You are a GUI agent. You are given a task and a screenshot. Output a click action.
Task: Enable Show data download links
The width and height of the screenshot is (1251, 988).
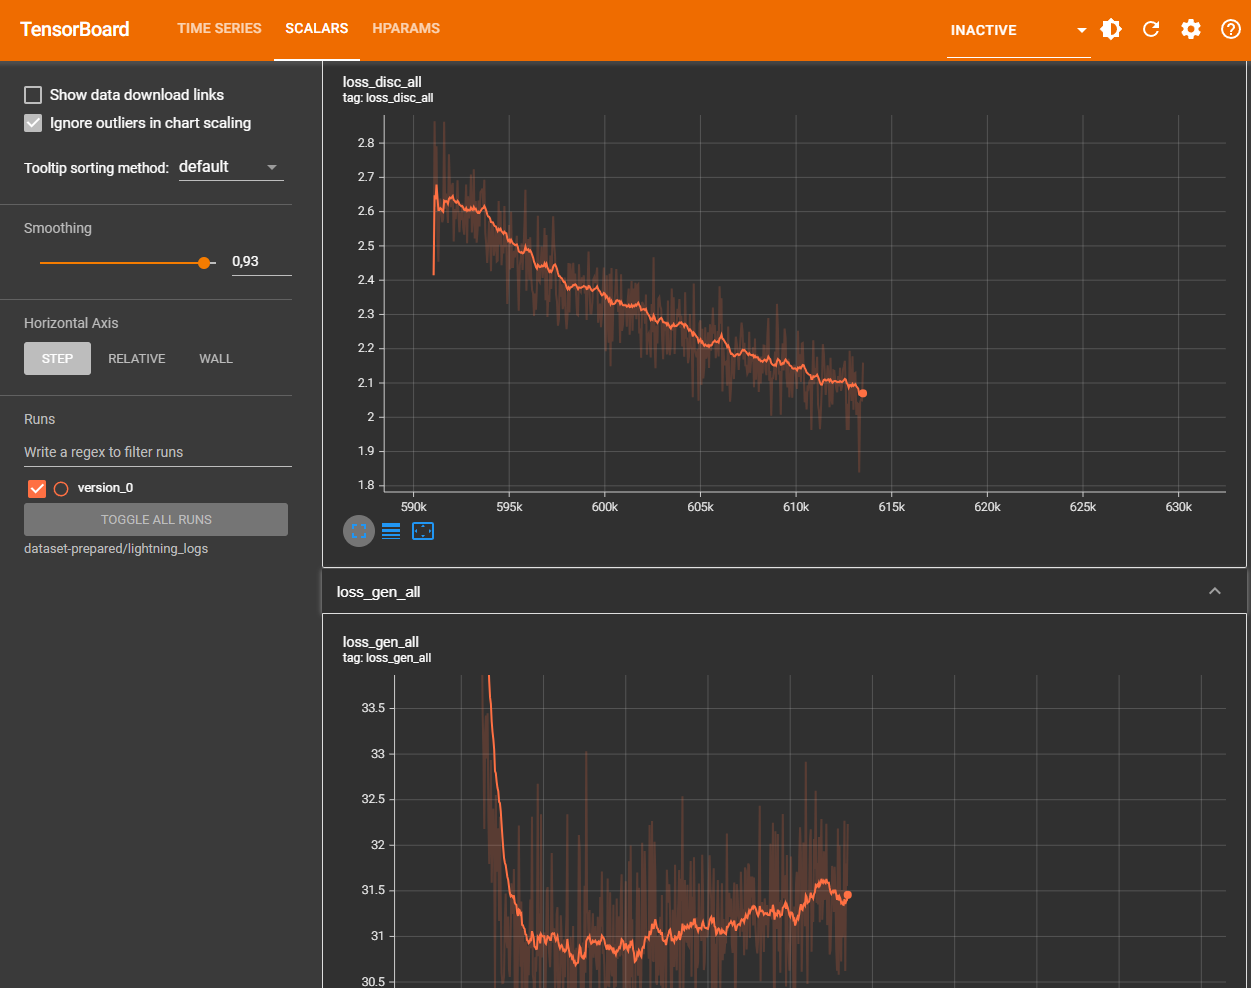pyautogui.click(x=33, y=95)
